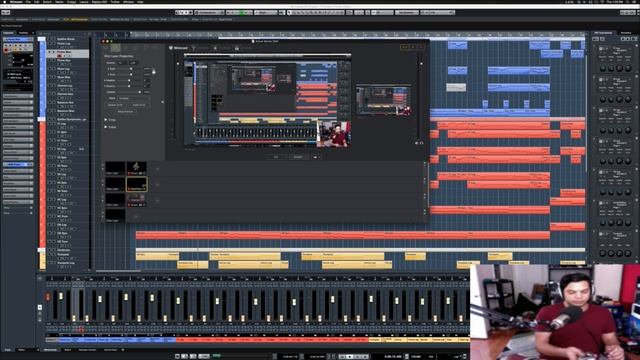The height and width of the screenshot is (360, 640).
Task: Click the Wirecast logo in window toolbar
Action: 178,48
